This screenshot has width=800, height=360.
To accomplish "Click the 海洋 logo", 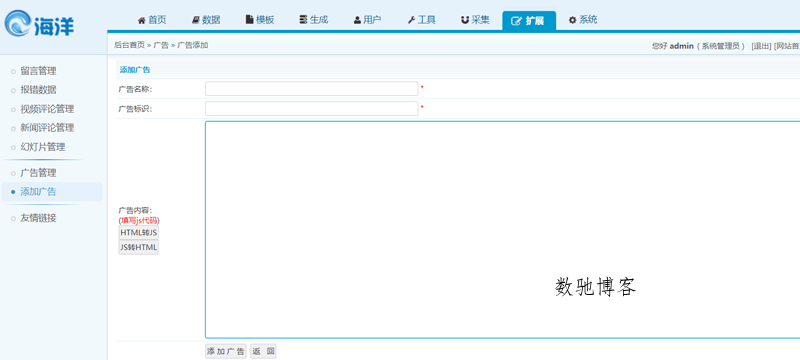I will 40,24.
